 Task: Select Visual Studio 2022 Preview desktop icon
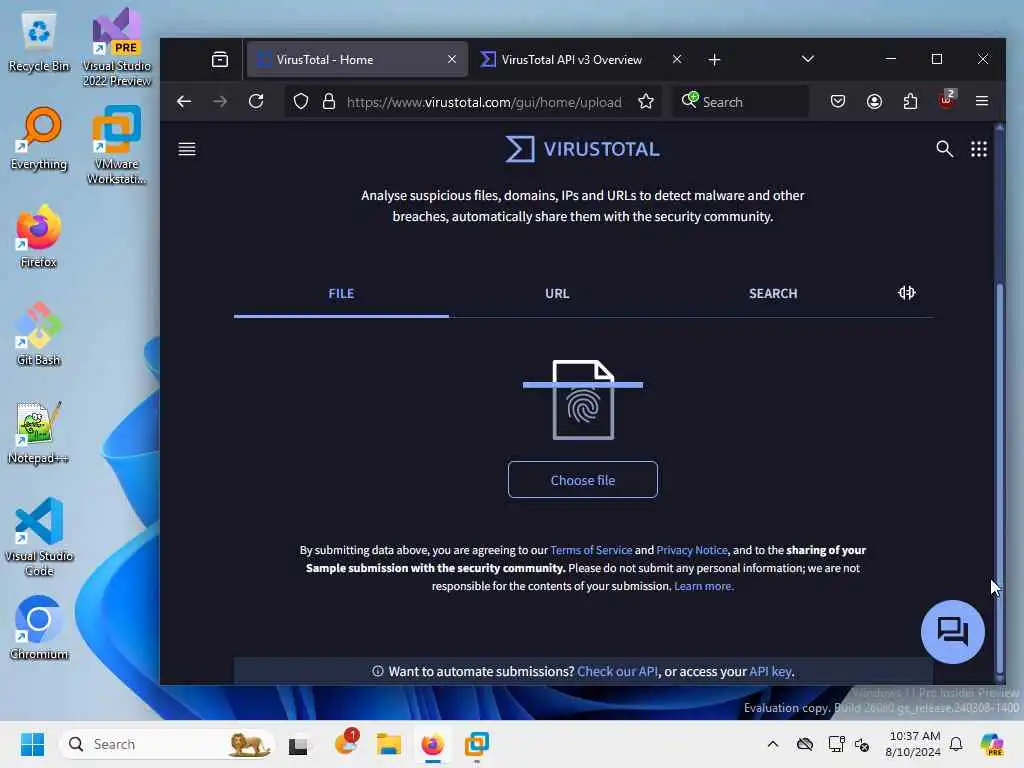click(x=117, y=47)
